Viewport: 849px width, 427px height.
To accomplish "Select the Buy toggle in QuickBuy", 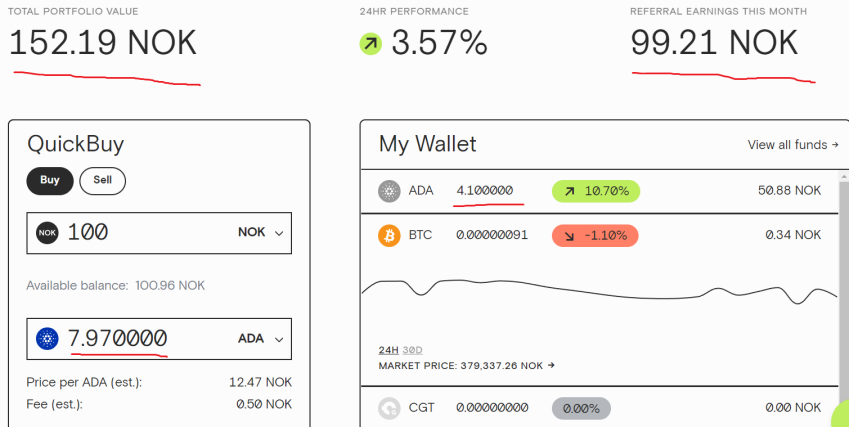I will (50, 181).
